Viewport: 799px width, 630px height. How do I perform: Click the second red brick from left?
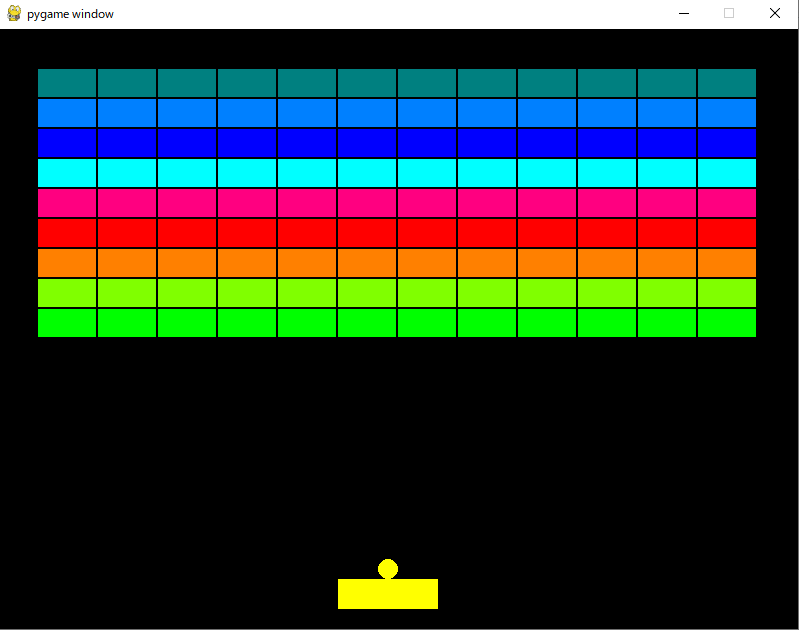(127, 233)
